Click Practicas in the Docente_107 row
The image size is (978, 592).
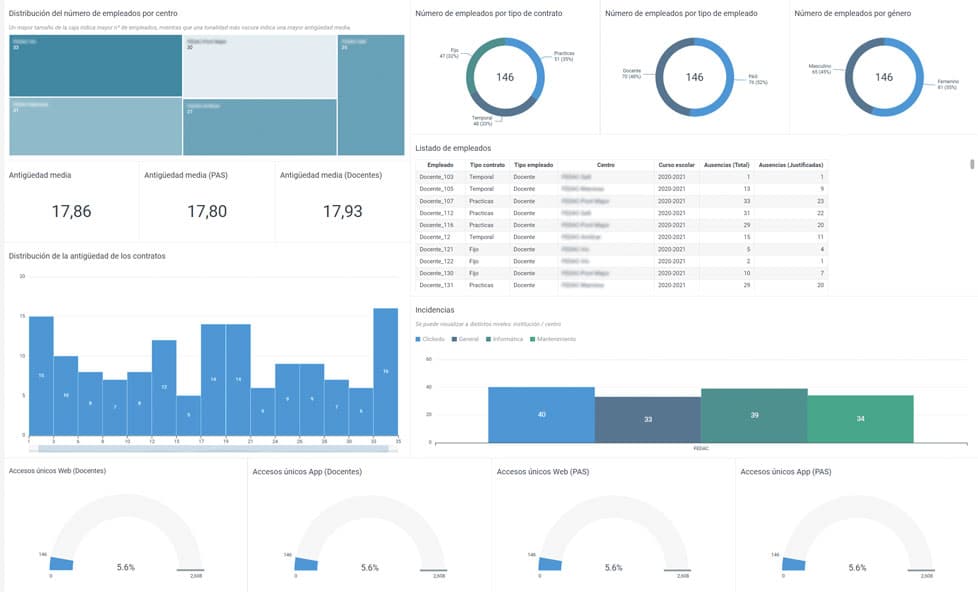(x=482, y=201)
